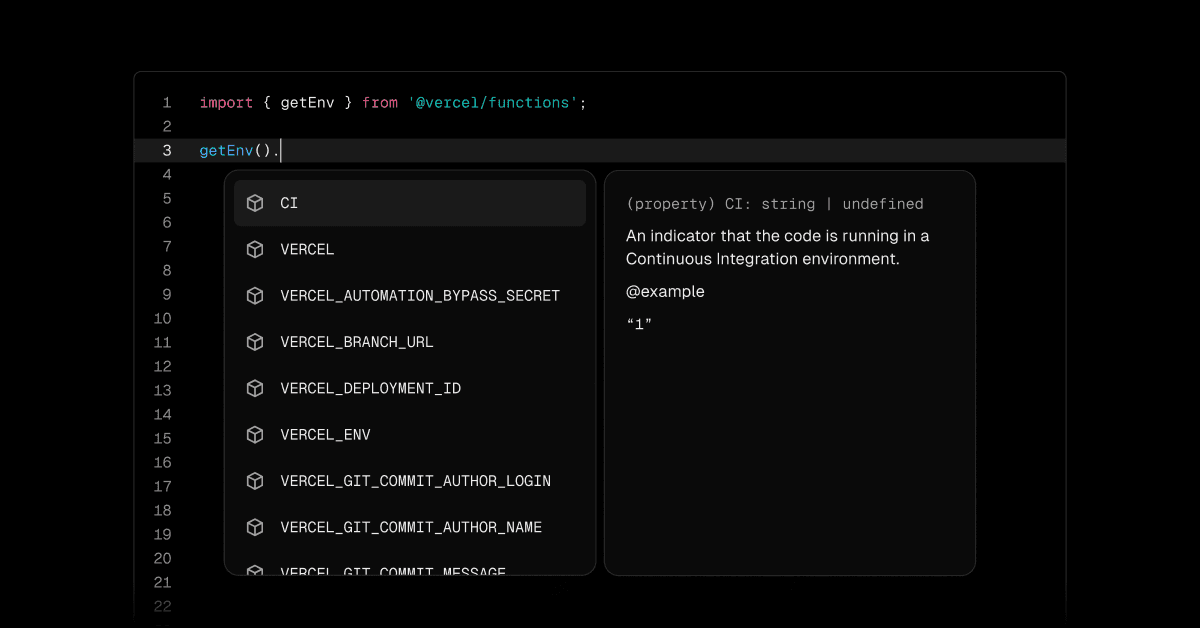Click the property icon for VERCEL_DEPLOYMENT_ID

pyautogui.click(x=255, y=388)
